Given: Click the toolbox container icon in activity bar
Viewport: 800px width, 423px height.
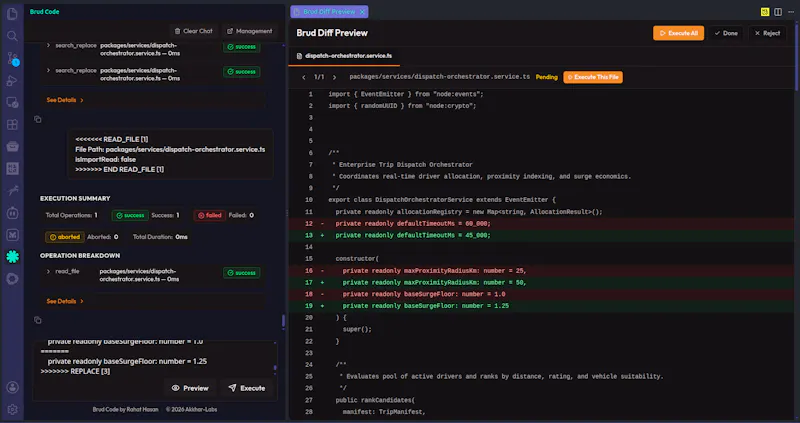Looking at the screenshot, I should [12, 147].
